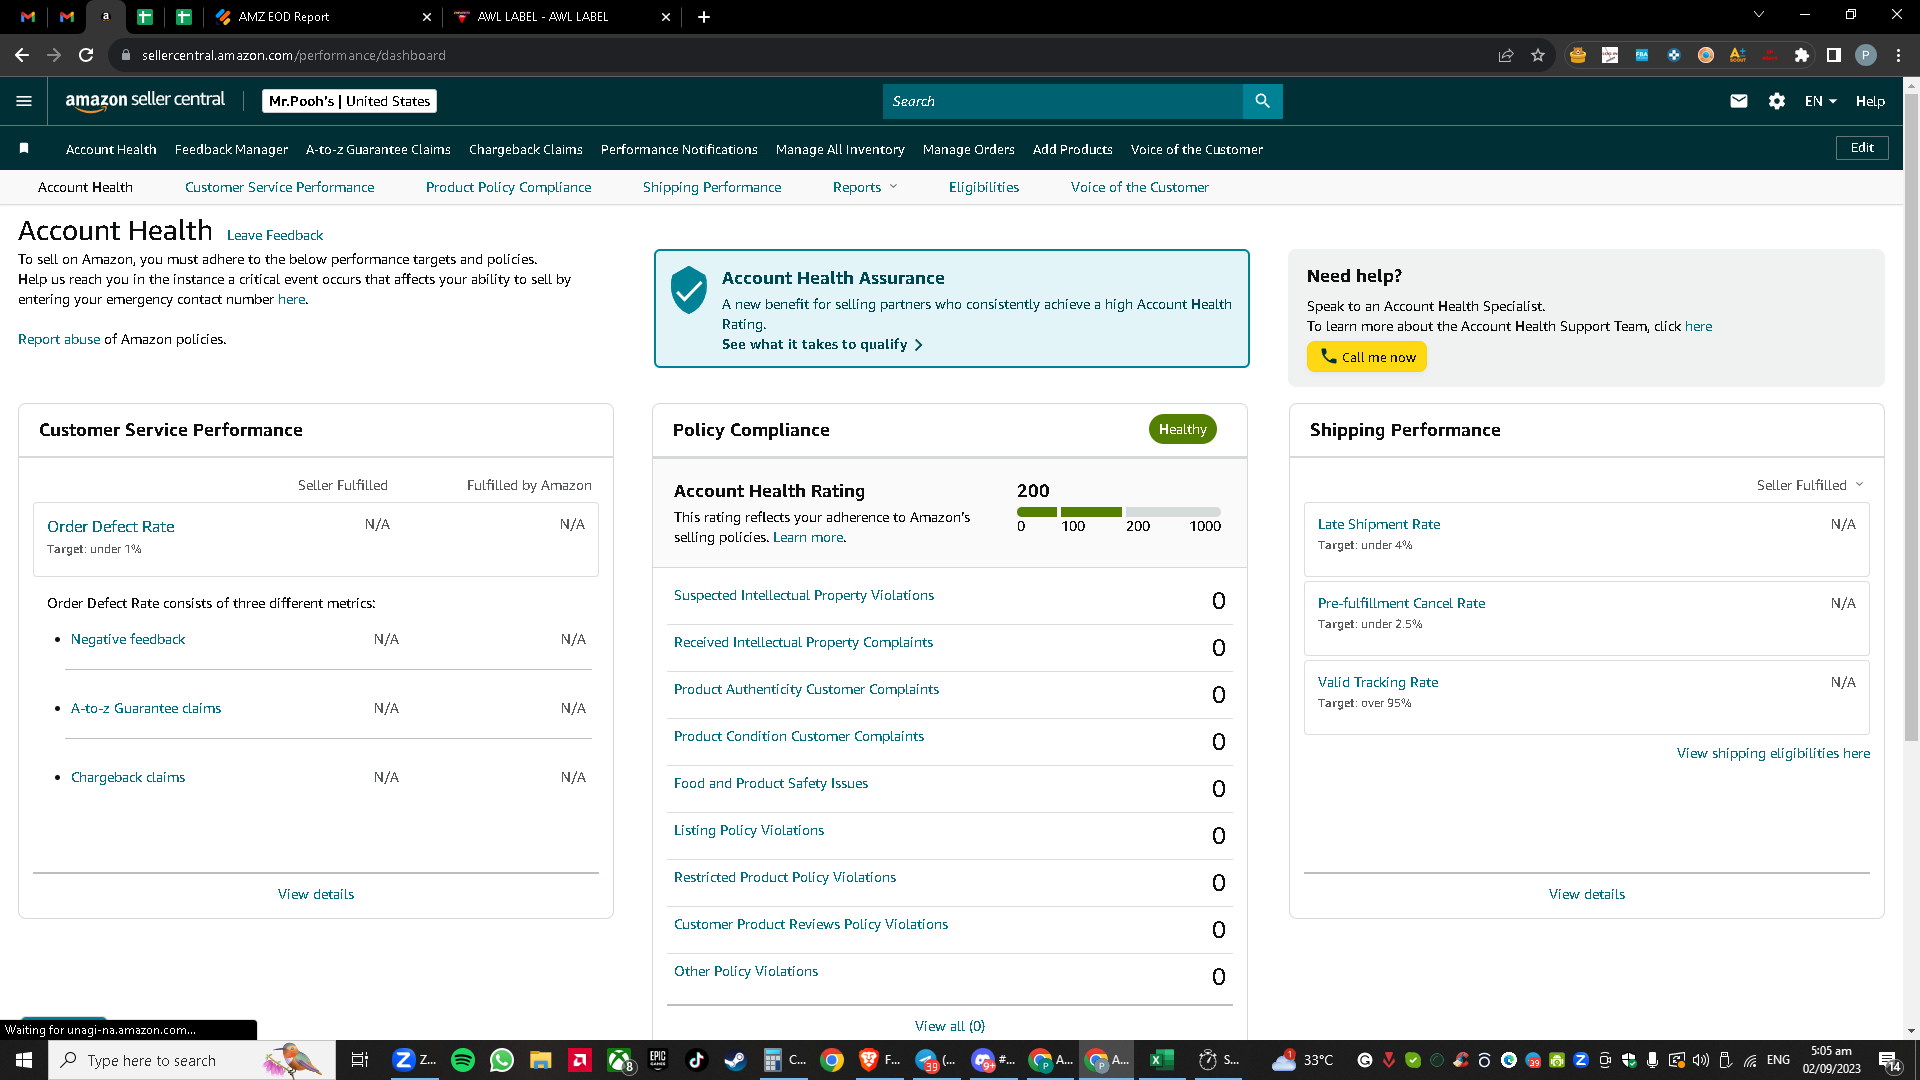The height and width of the screenshot is (1080, 1920).
Task: Click the Healthy status badge
Action: click(1182, 429)
